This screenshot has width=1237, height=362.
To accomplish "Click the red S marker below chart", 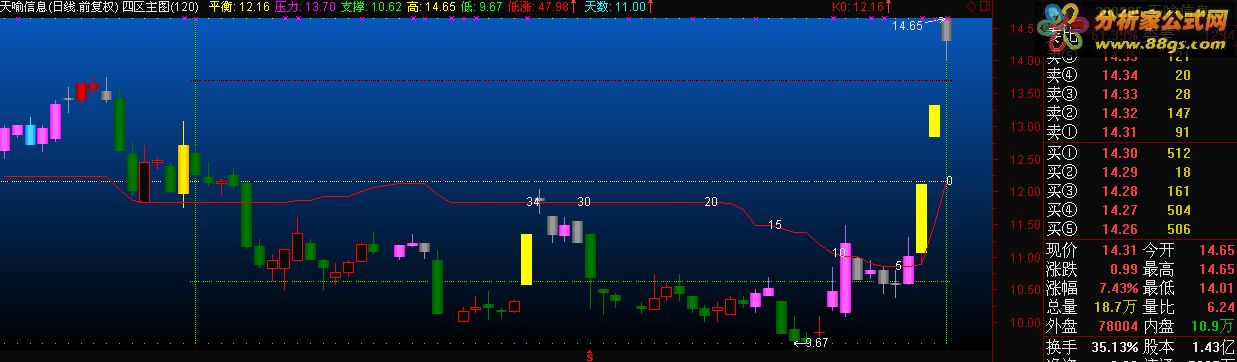I will 590,355.
